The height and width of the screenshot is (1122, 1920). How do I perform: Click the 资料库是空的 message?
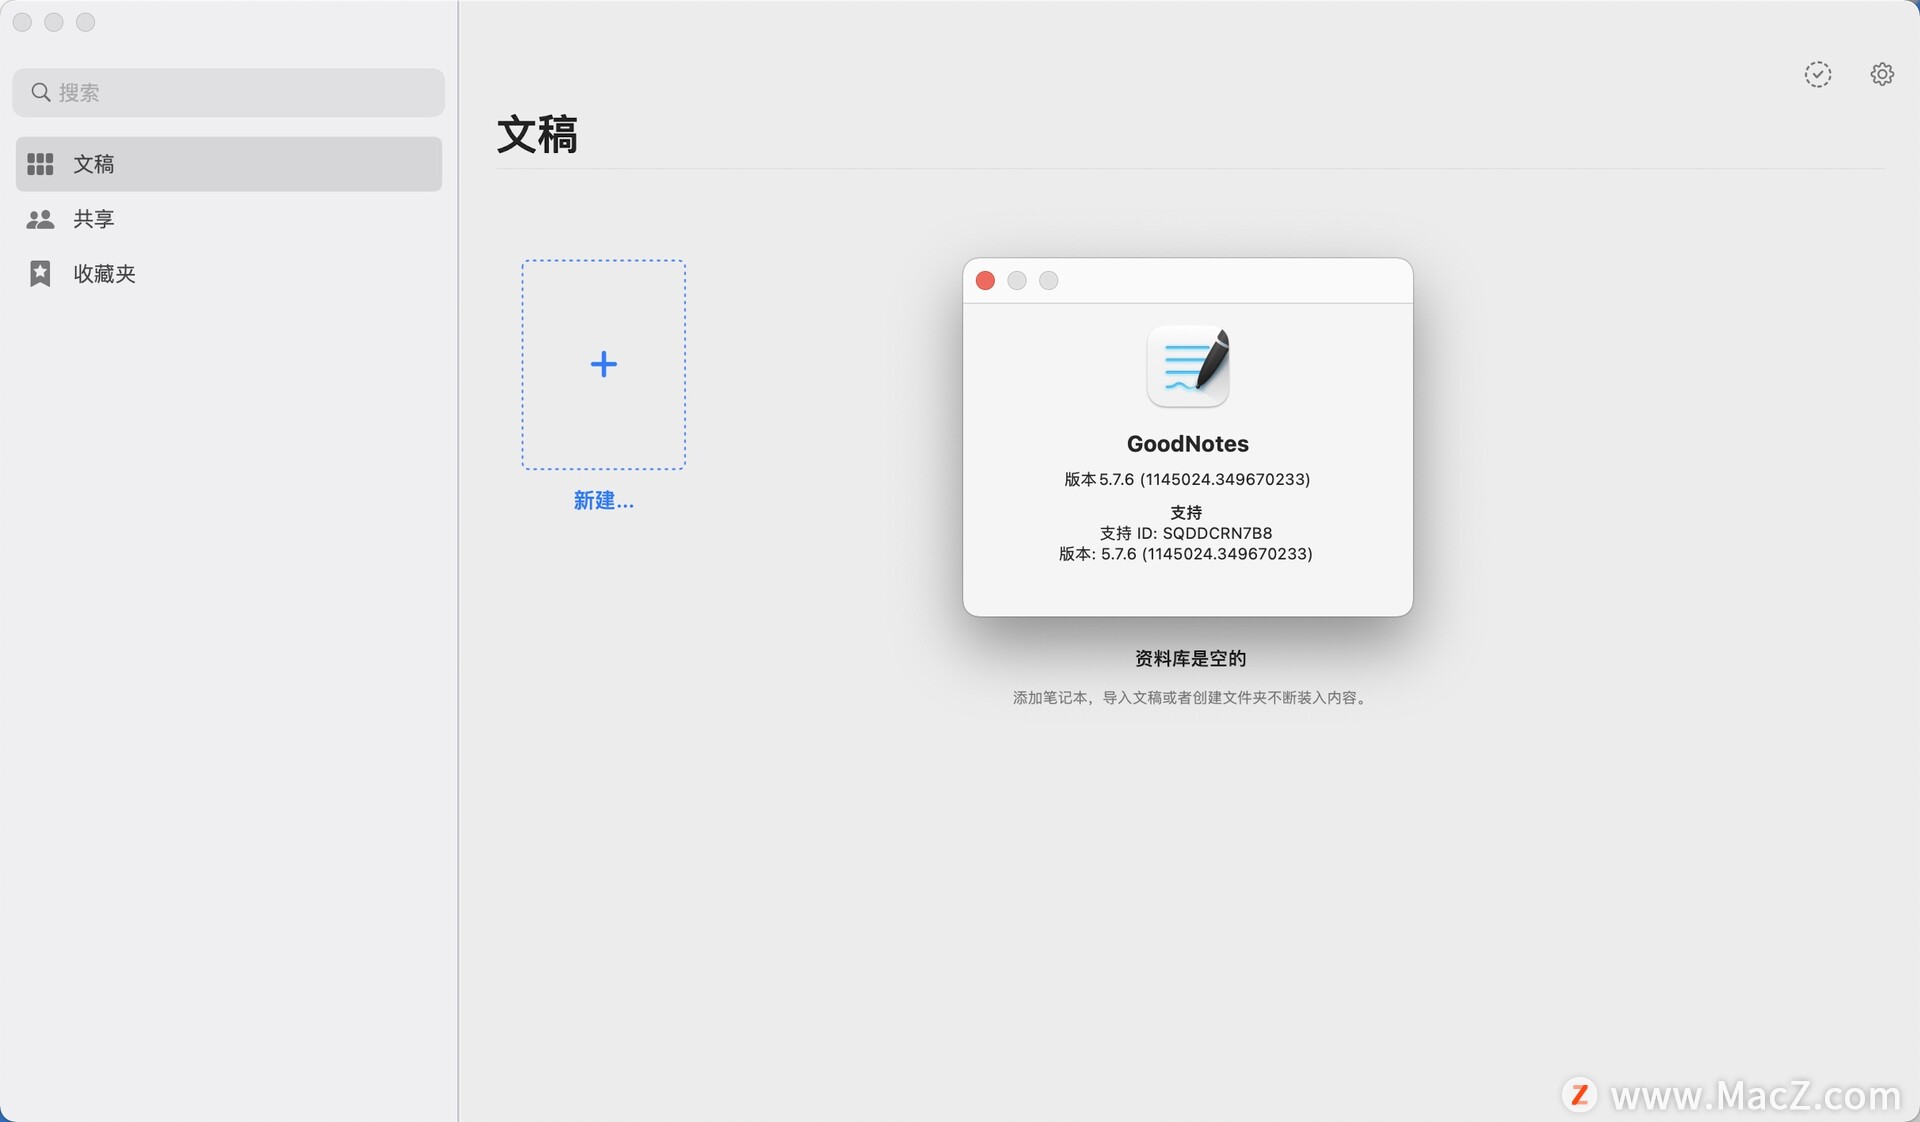coord(1190,658)
